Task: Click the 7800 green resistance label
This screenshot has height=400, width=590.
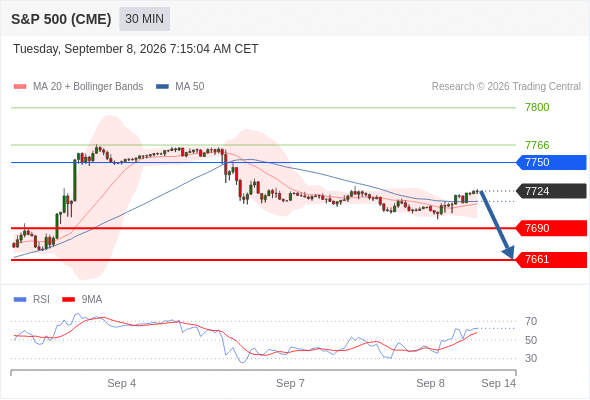Action: [537, 108]
